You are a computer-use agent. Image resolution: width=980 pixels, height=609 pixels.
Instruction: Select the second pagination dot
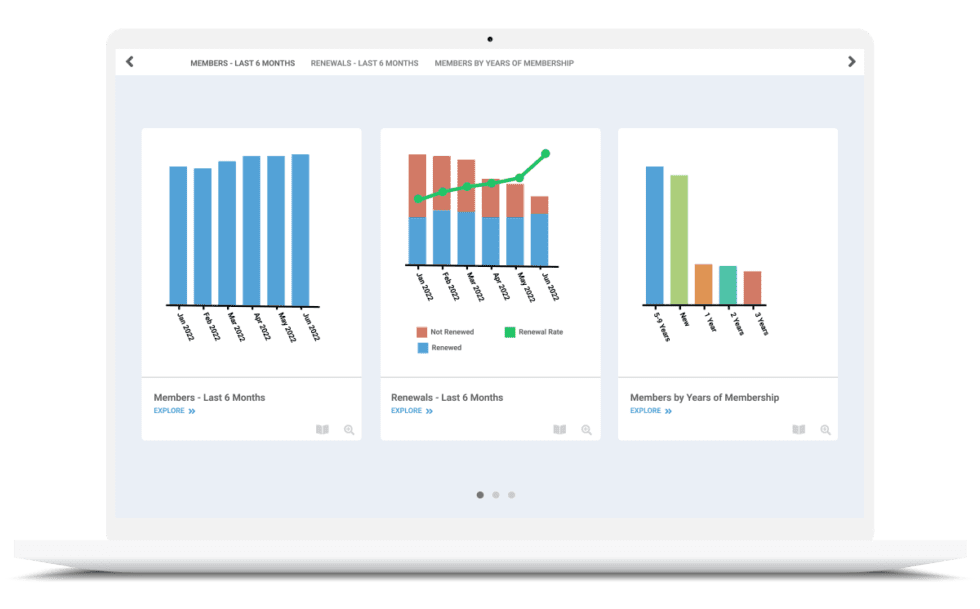coord(497,493)
